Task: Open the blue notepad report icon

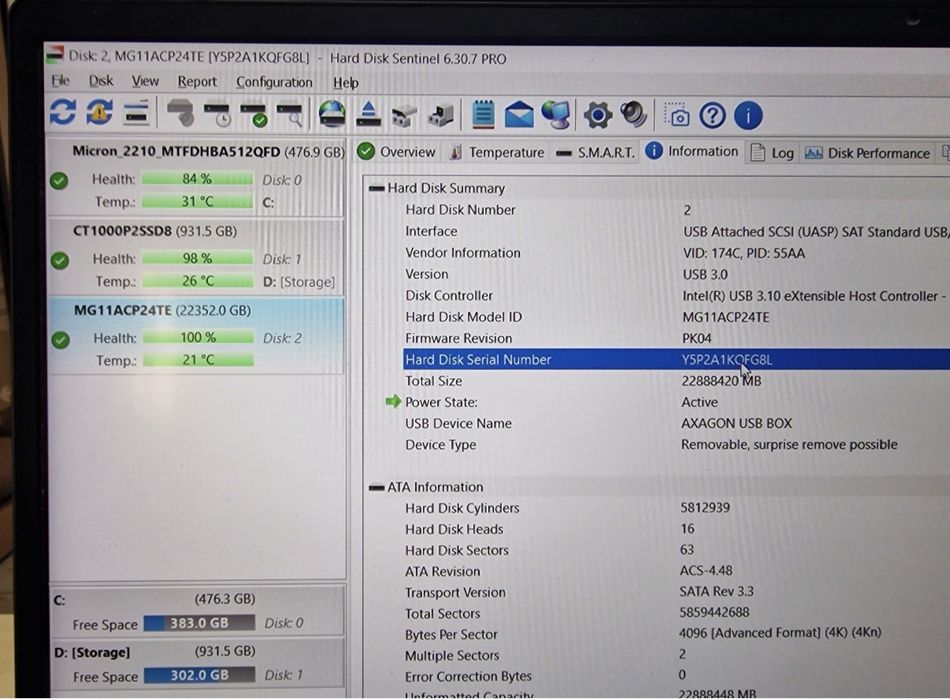Action: pyautogui.click(x=483, y=115)
